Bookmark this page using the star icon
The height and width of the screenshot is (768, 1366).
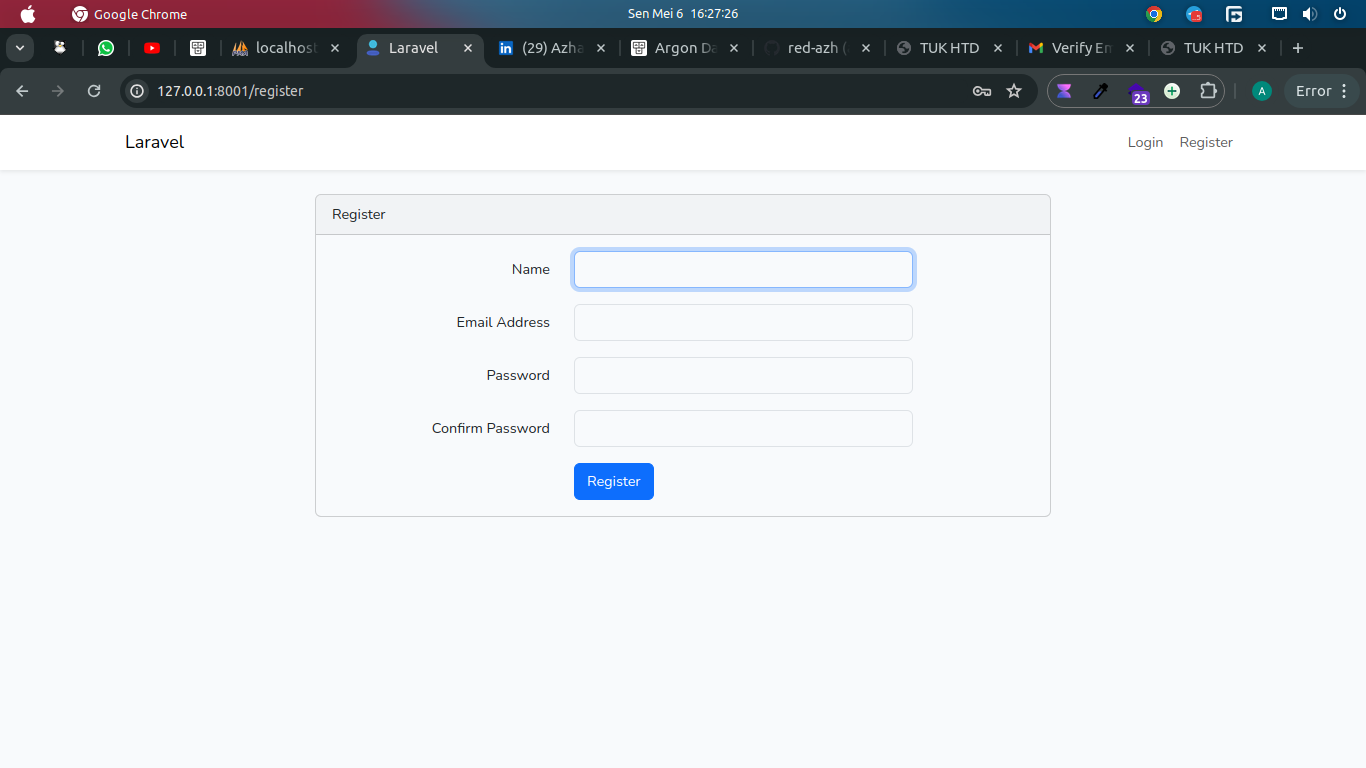coord(1014,91)
